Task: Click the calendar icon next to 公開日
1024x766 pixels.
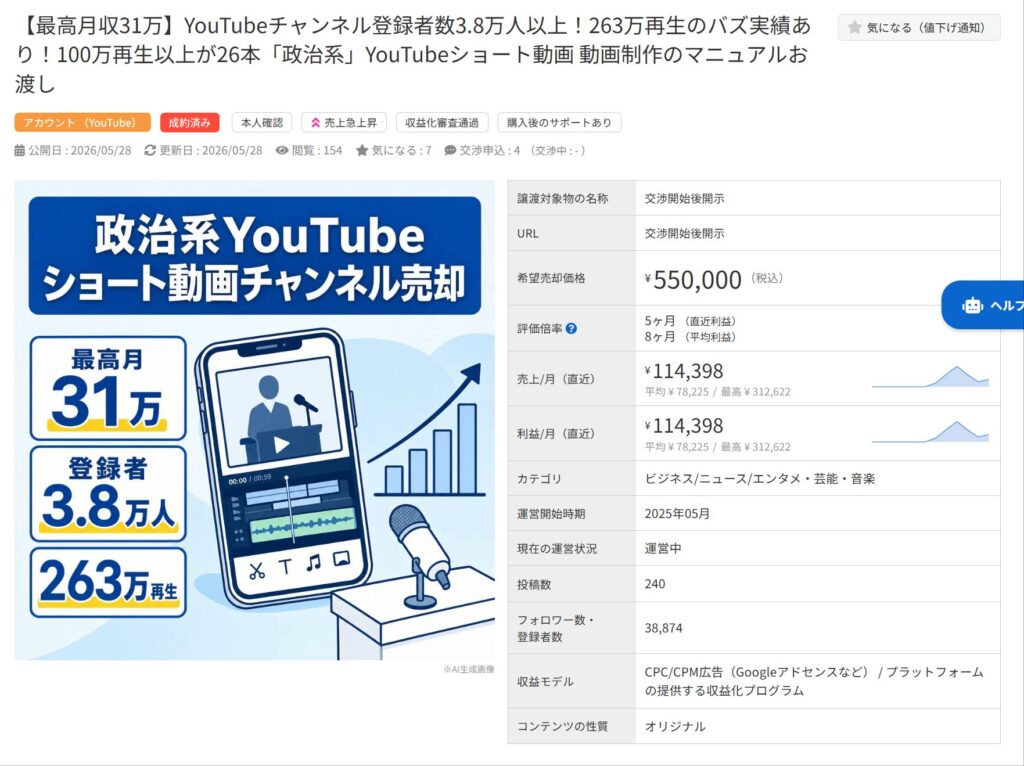Action: [x=20, y=150]
